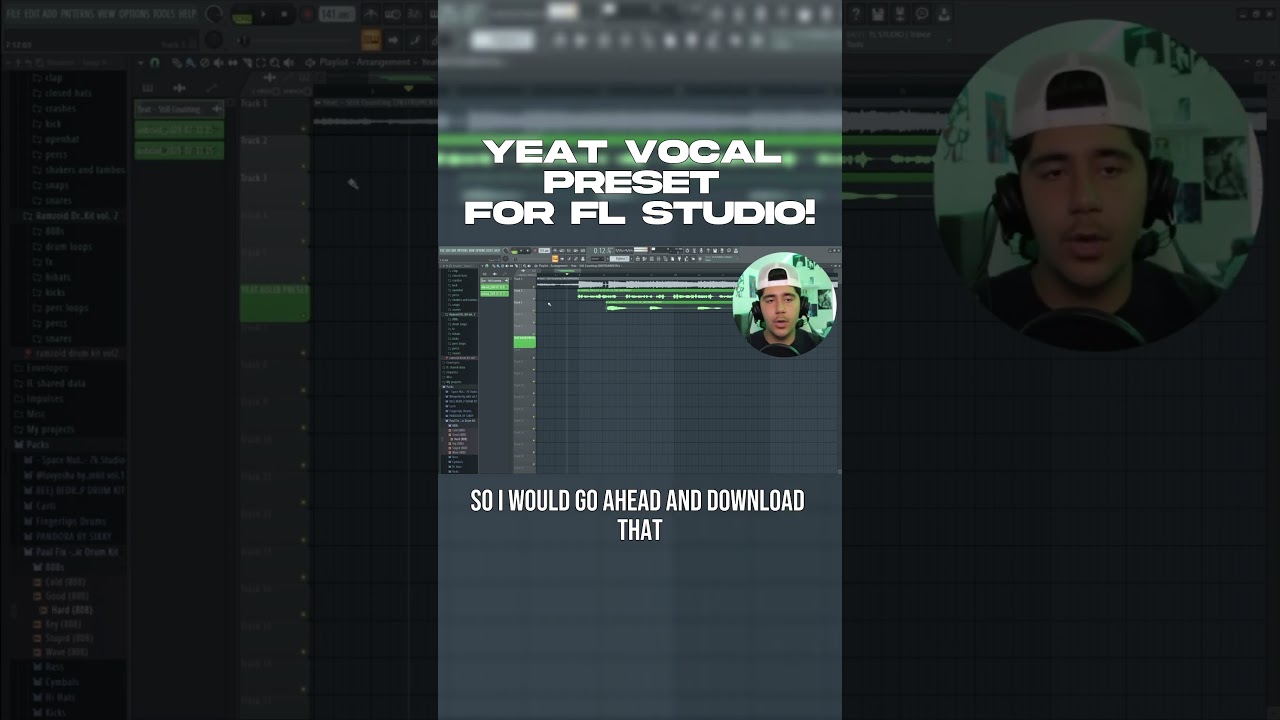Open the HELP menu

(x=187, y=14)
